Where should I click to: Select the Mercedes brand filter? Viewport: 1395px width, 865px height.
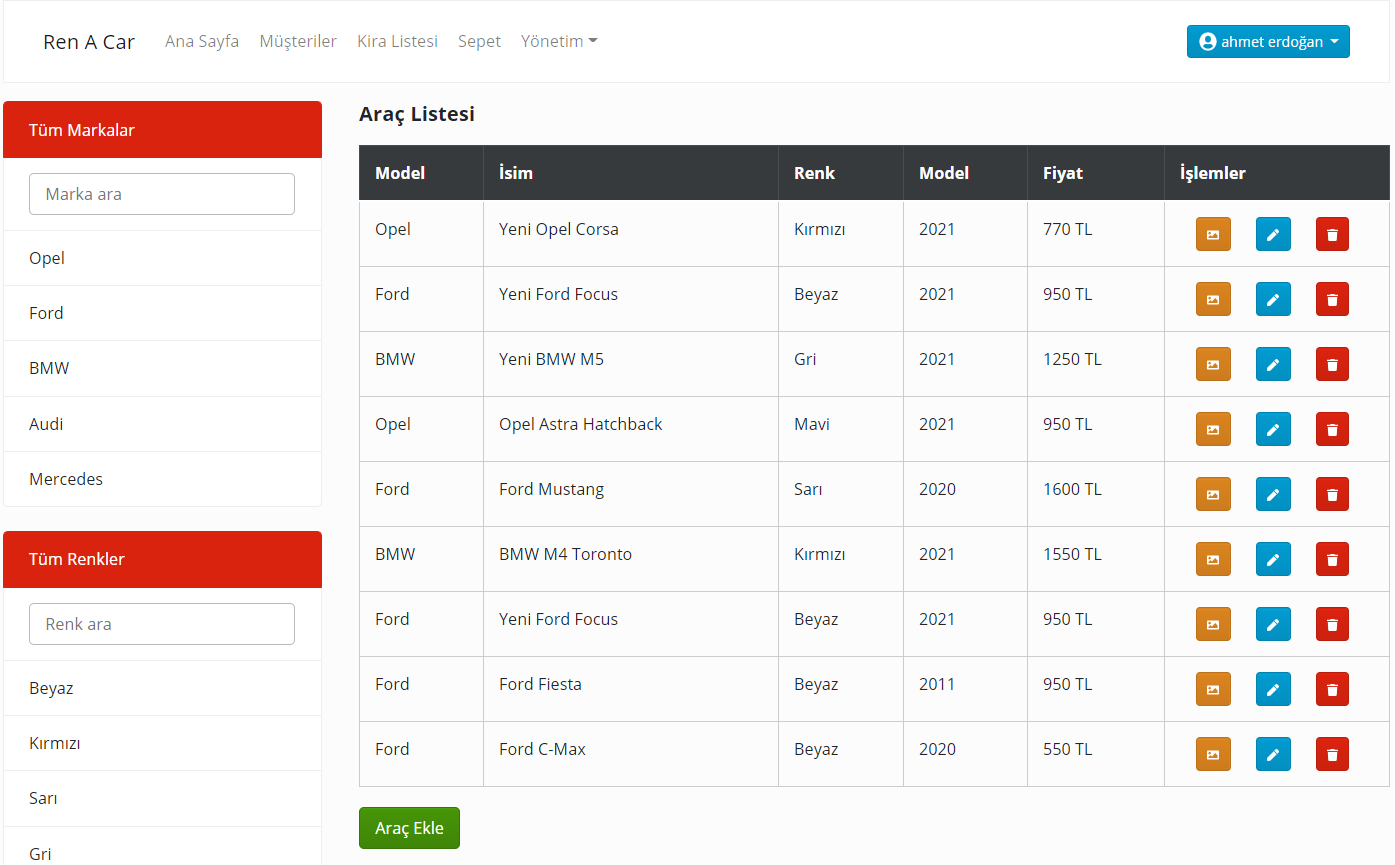[x=65, y=479]
